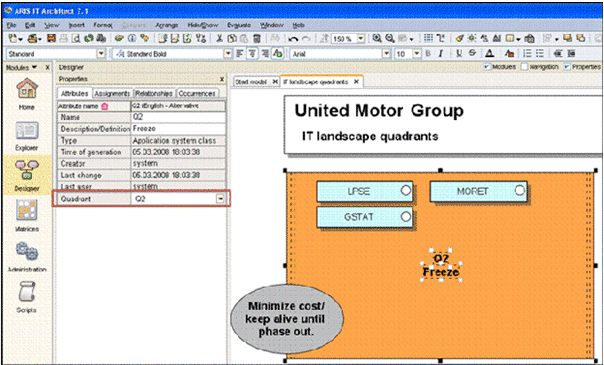
Task: Toggle the Properties checkbox
Action: [567, 67]
